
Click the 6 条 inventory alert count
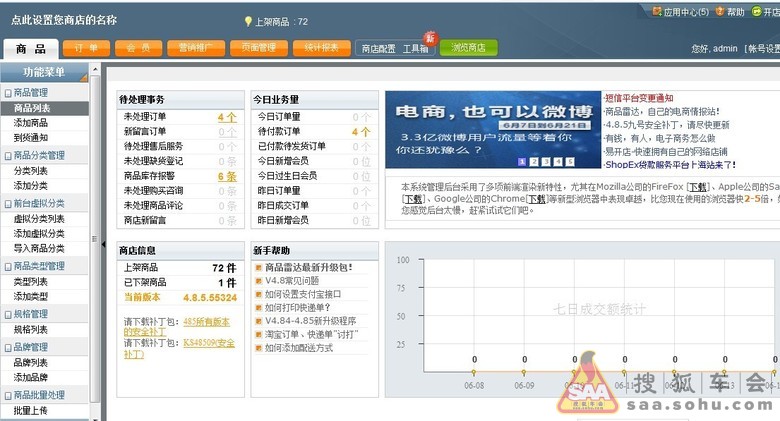tap(227, 177)
